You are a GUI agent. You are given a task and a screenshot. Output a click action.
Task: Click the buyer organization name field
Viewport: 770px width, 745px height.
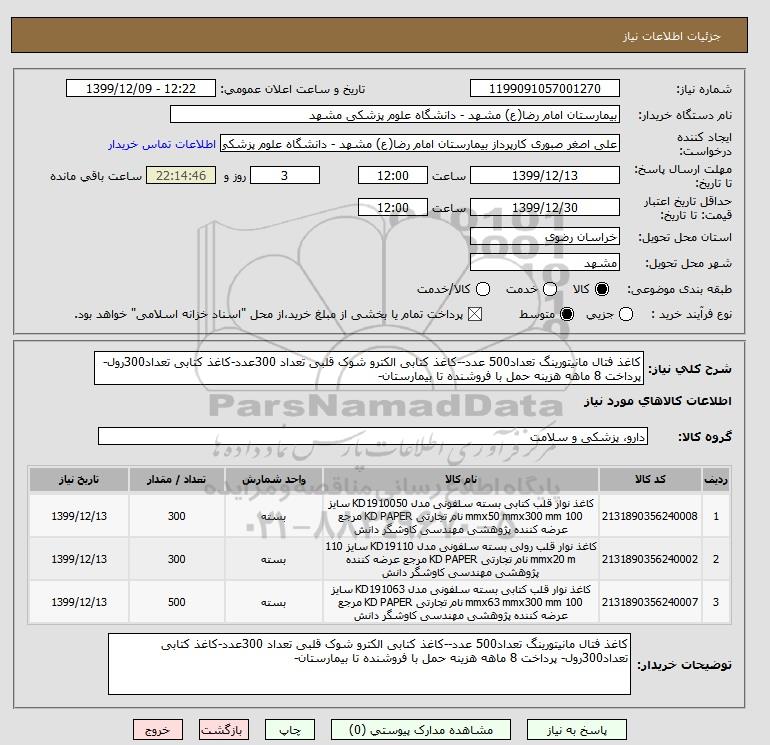395,114
